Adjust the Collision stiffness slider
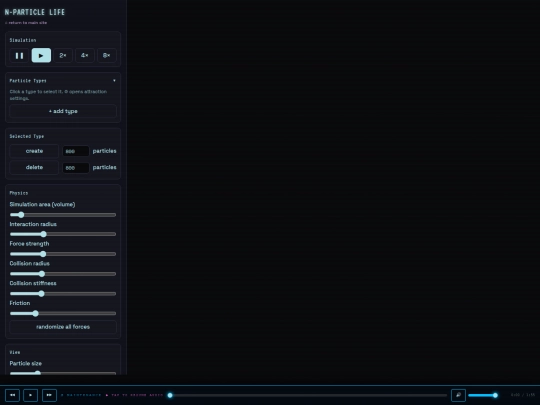540x405 pixels. 63,294
